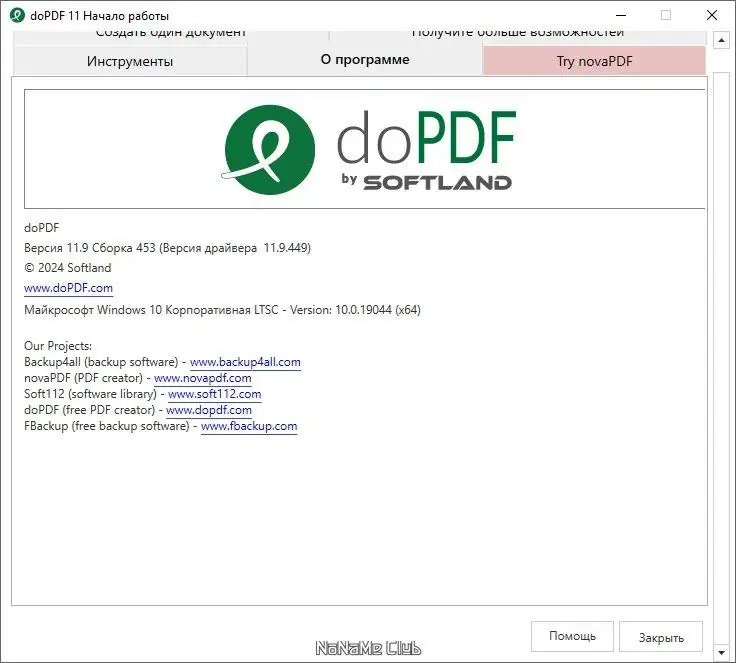Switch to the Try novaPDF tab

tap(594, 61)
